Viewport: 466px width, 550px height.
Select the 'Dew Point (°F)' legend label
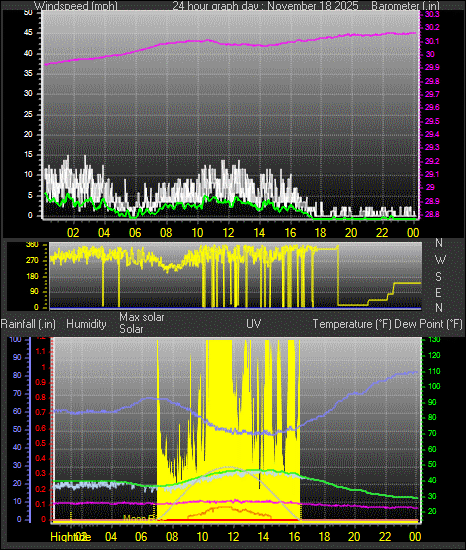pos(428,323)
